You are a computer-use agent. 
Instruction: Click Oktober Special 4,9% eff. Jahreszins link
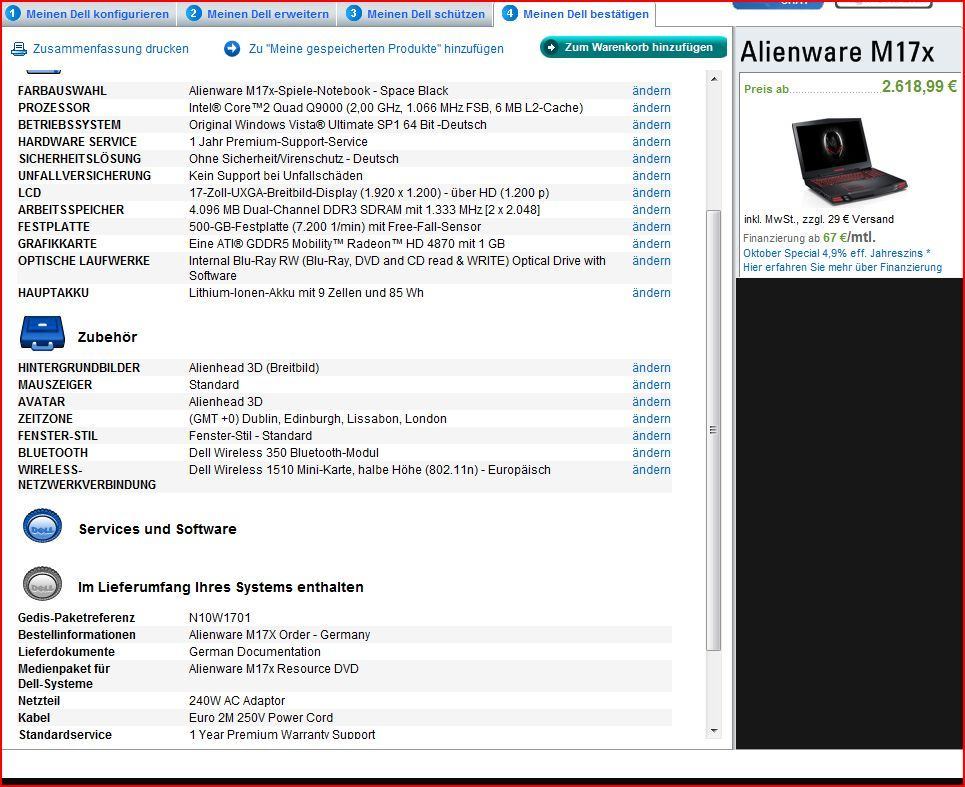pyautogui.click(x=836, y=253)
